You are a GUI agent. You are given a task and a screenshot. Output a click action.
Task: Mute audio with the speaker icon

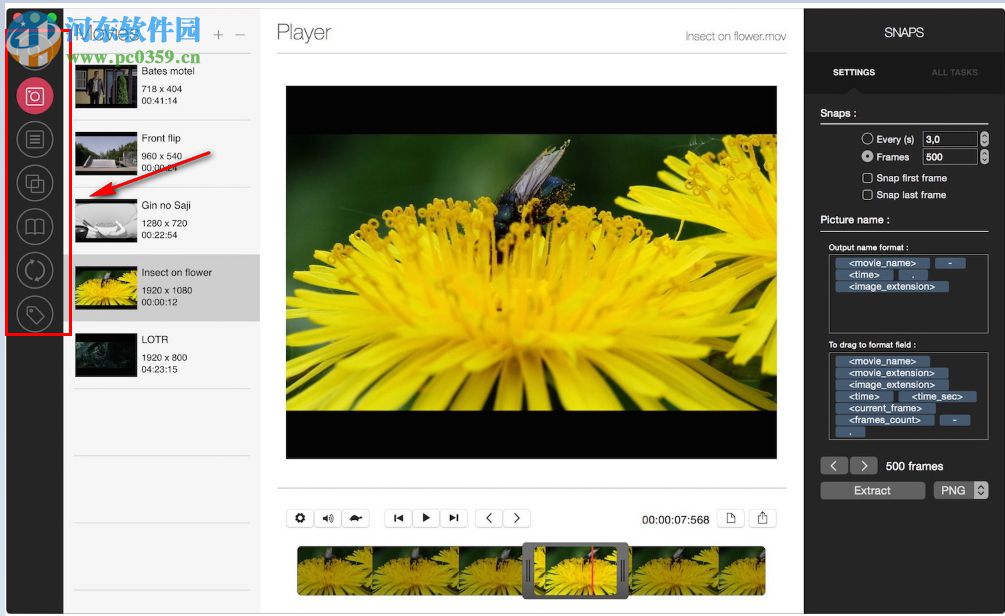pos(328,517)
